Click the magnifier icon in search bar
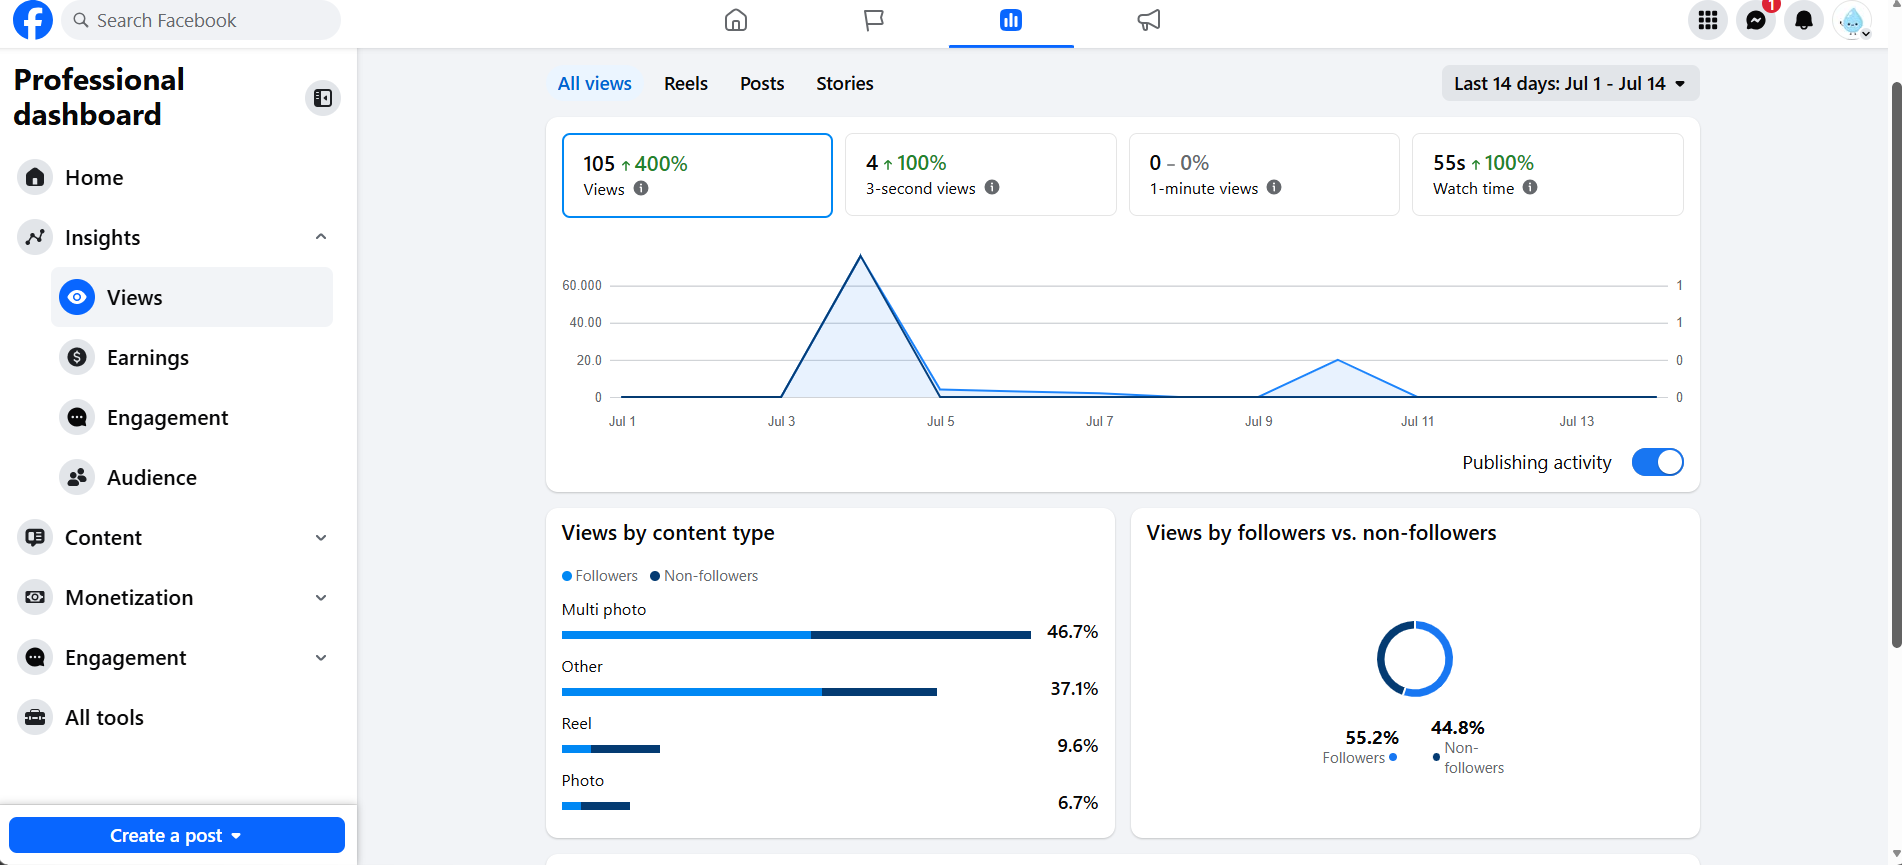Viewport: 1902px width, 865px height. tap(81, 20)
